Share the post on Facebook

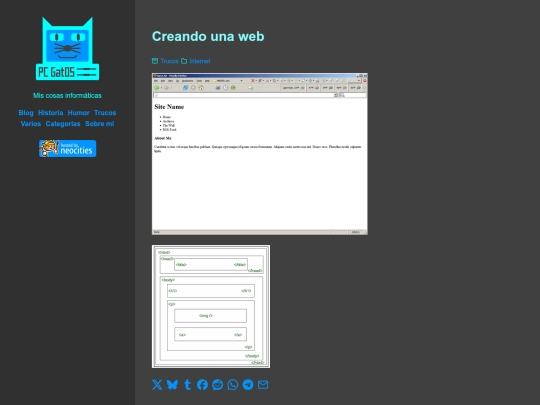pyautogui.click(x=202, y=384)
